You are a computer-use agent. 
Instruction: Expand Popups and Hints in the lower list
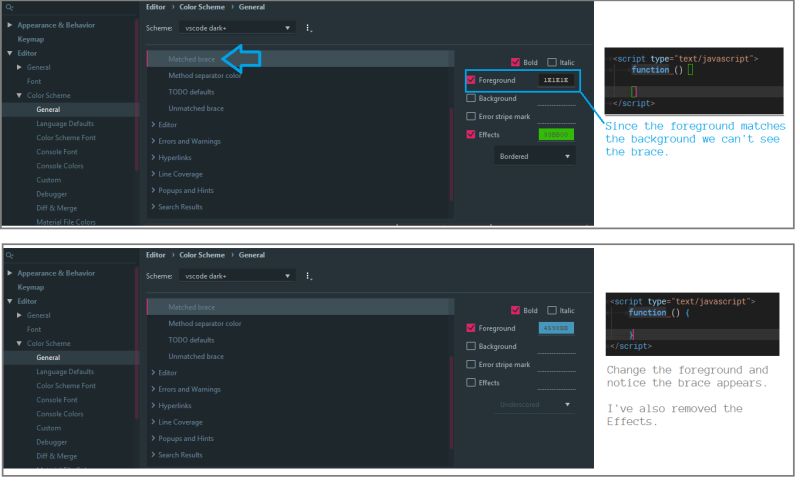pos(153,438)
